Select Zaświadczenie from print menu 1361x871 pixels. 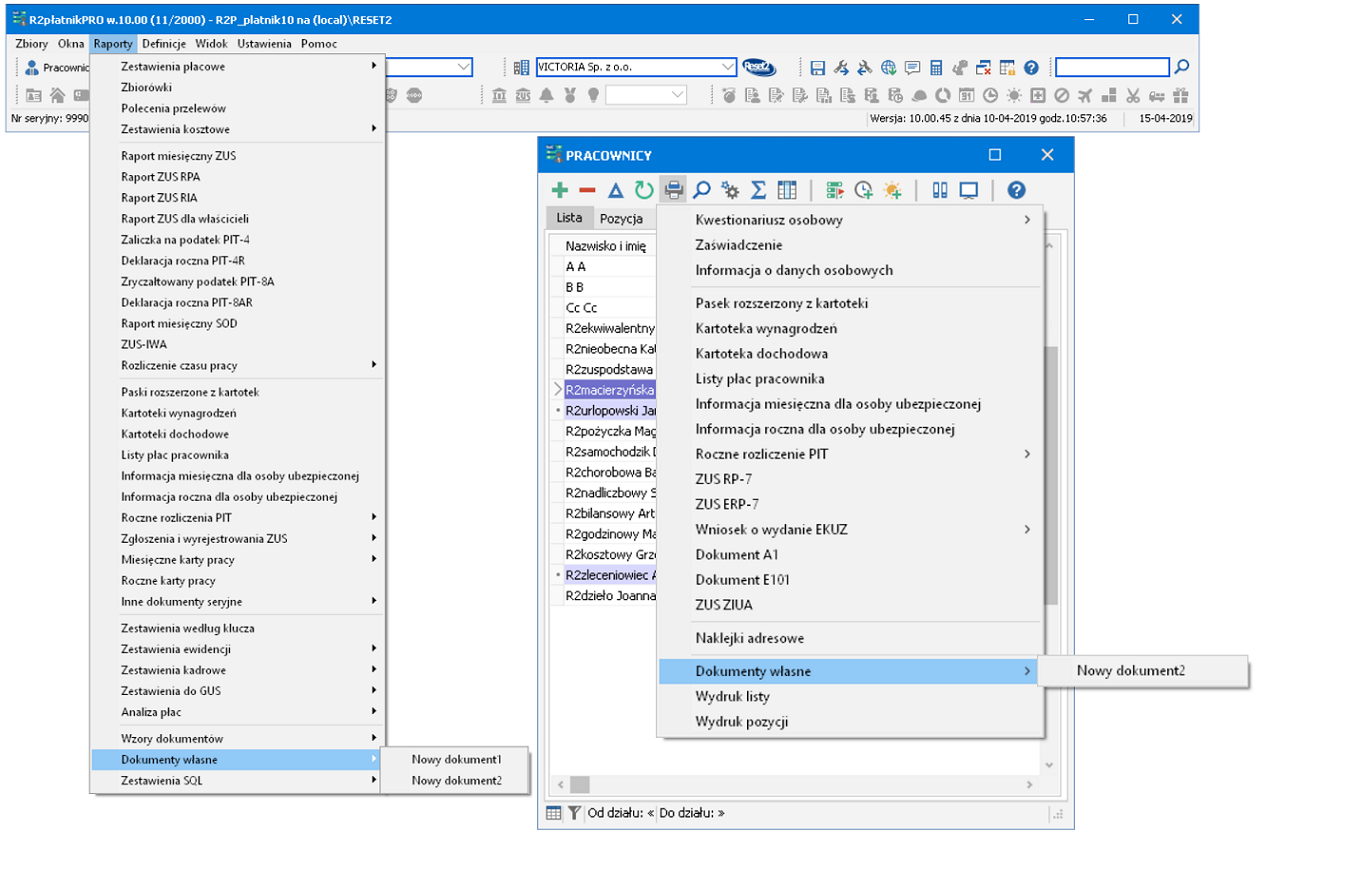pos(850,245)
